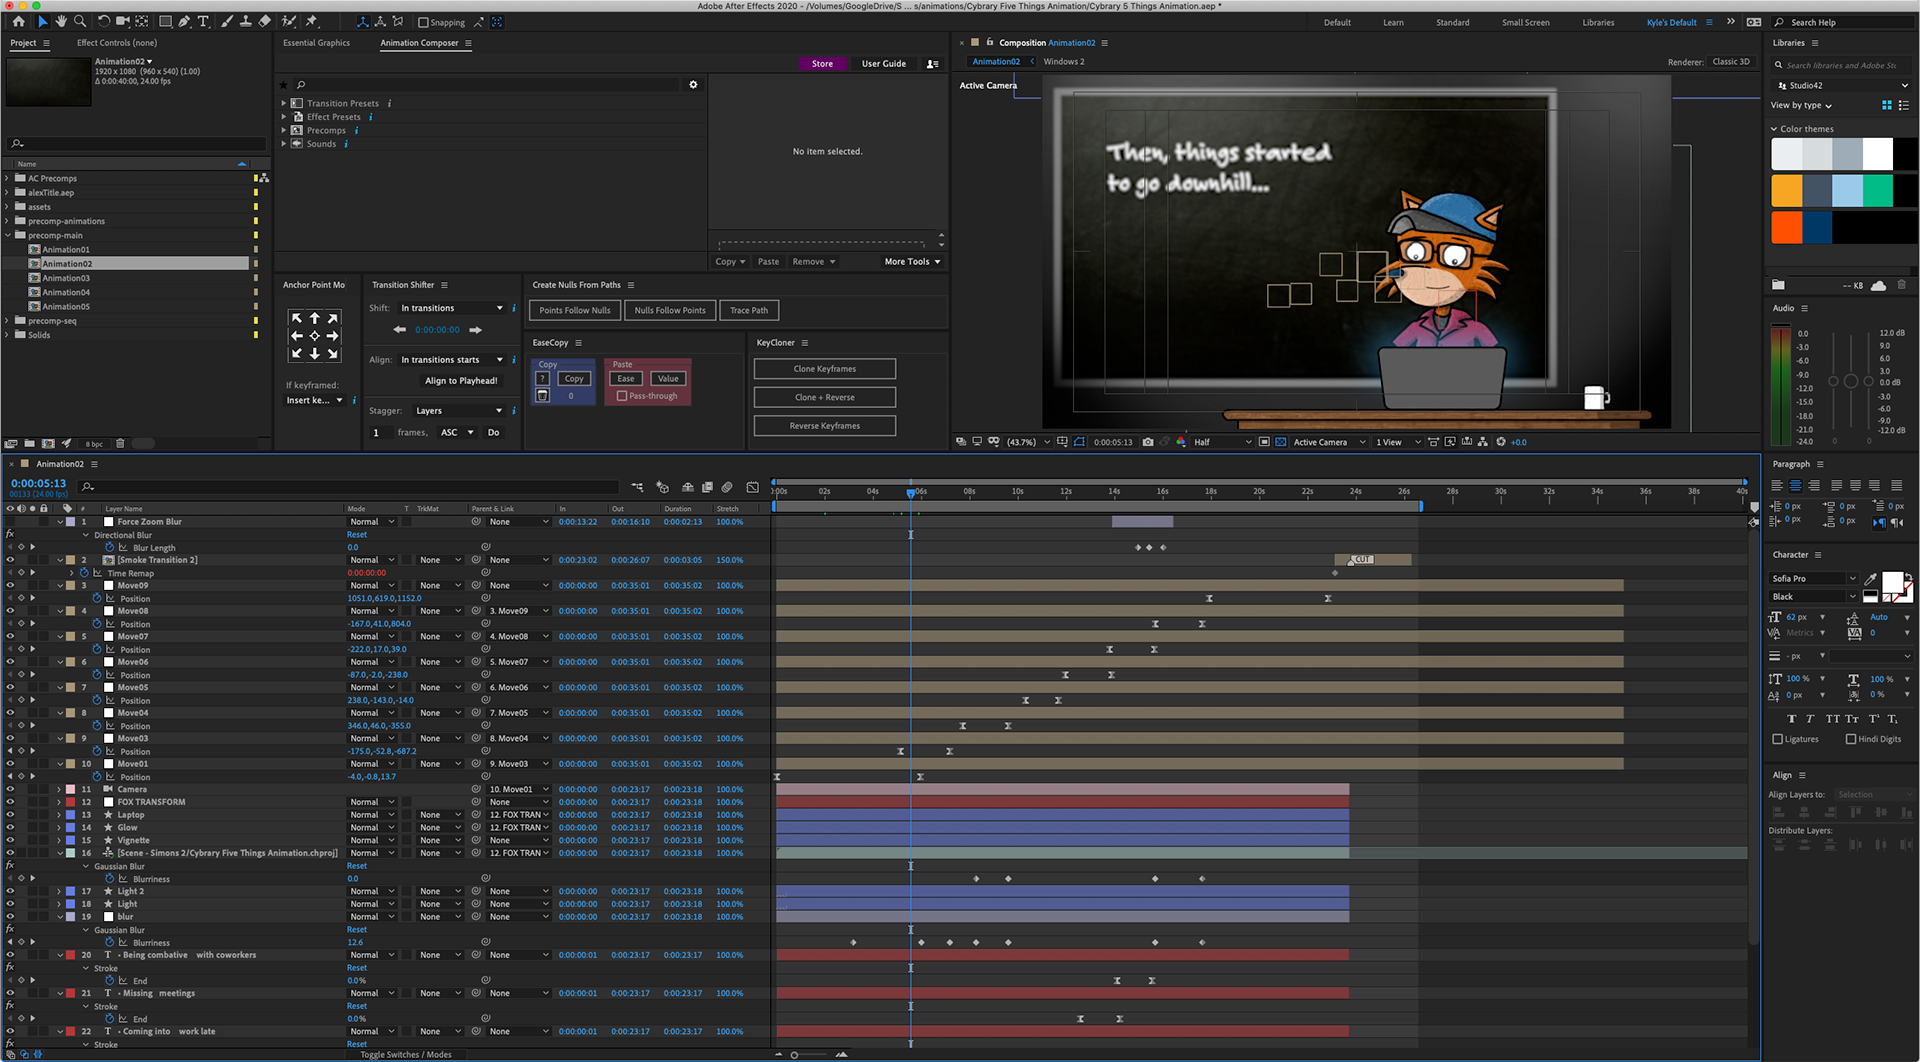Click the Align to Playhead! button
Screen dimensions: 1920x1062
coord(461,381)
